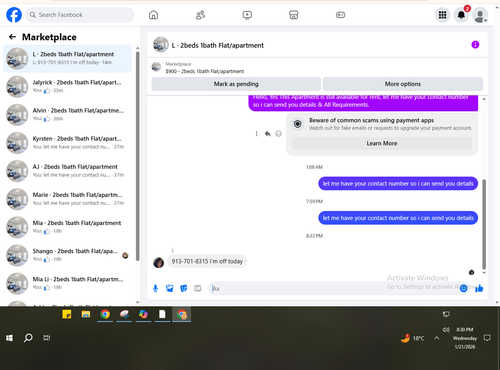Image resolution: width=500 pixels, height=370 pixels.
Task: Click More options button
Action: coord(403,84)
